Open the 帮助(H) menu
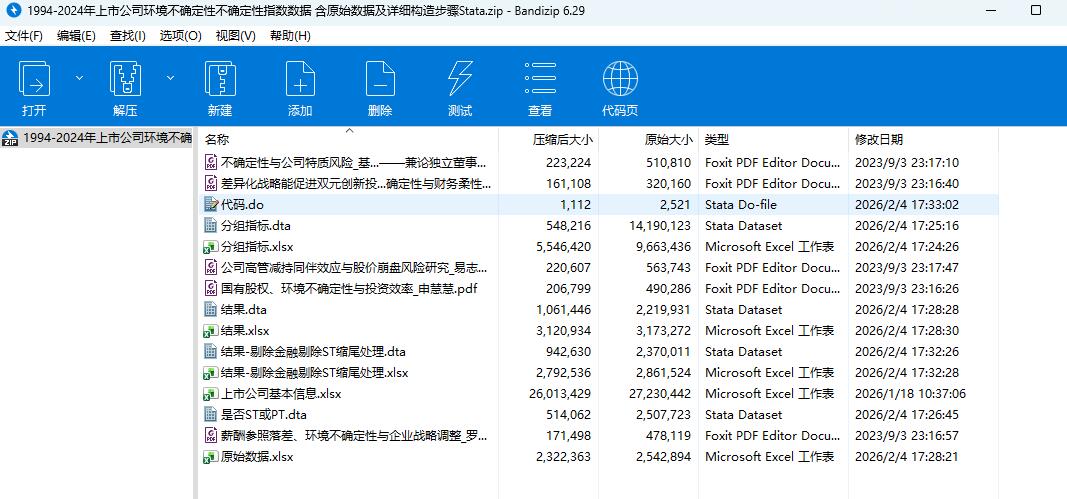The width and height of the screenshot is (1067, 499). tap(291, 36)
